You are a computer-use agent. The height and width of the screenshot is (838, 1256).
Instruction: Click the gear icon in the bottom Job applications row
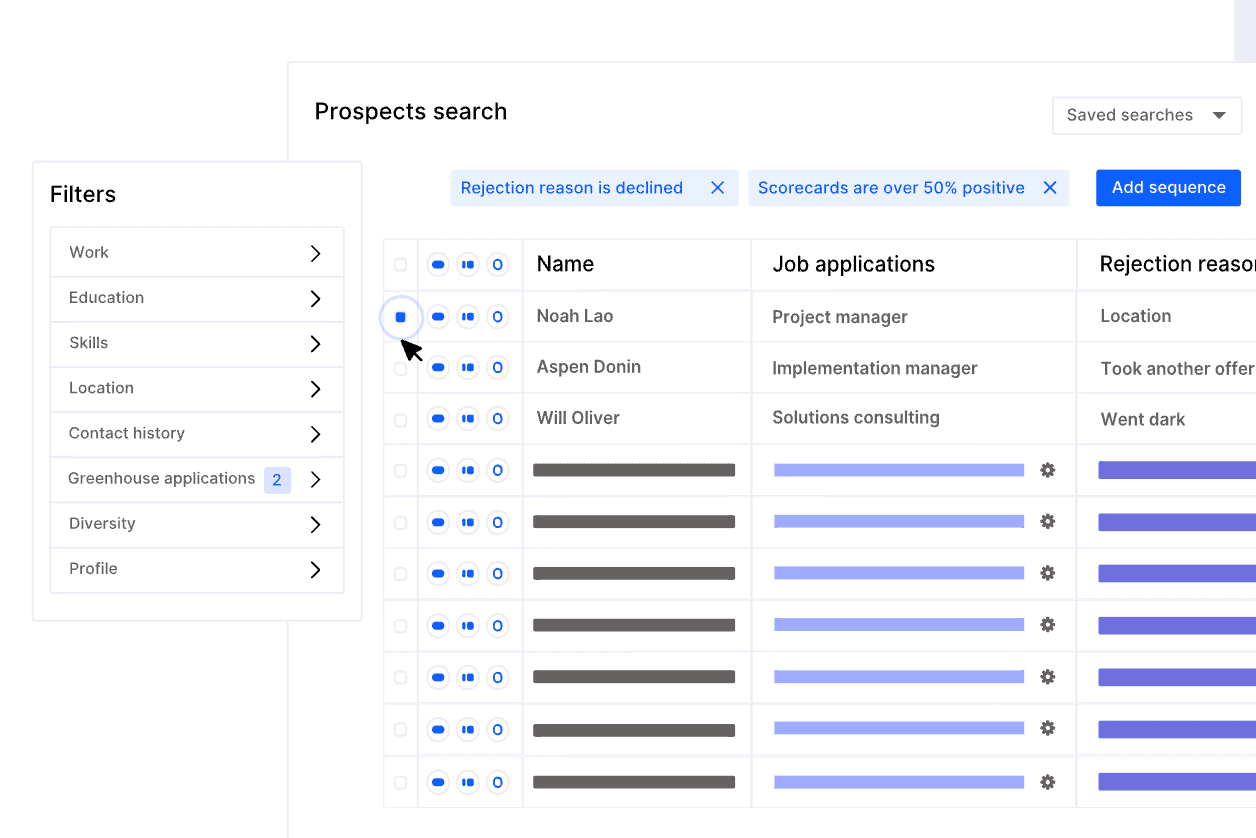tap(1047, 781)
